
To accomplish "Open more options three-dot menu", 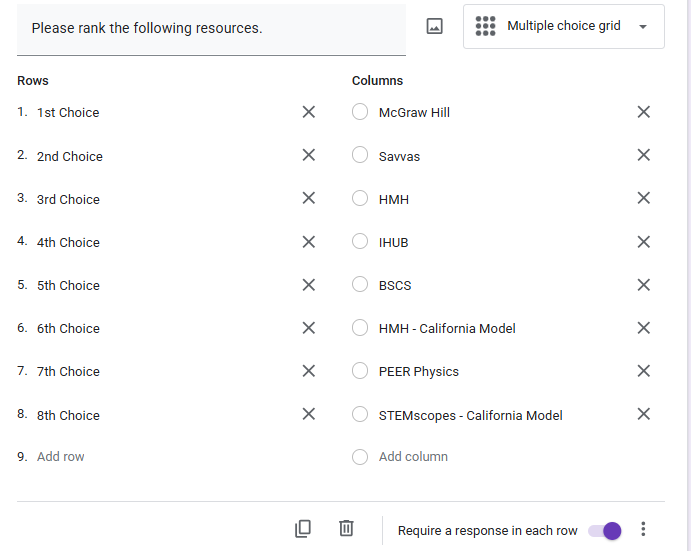I will pyautogui.click(x=644, y=530).
